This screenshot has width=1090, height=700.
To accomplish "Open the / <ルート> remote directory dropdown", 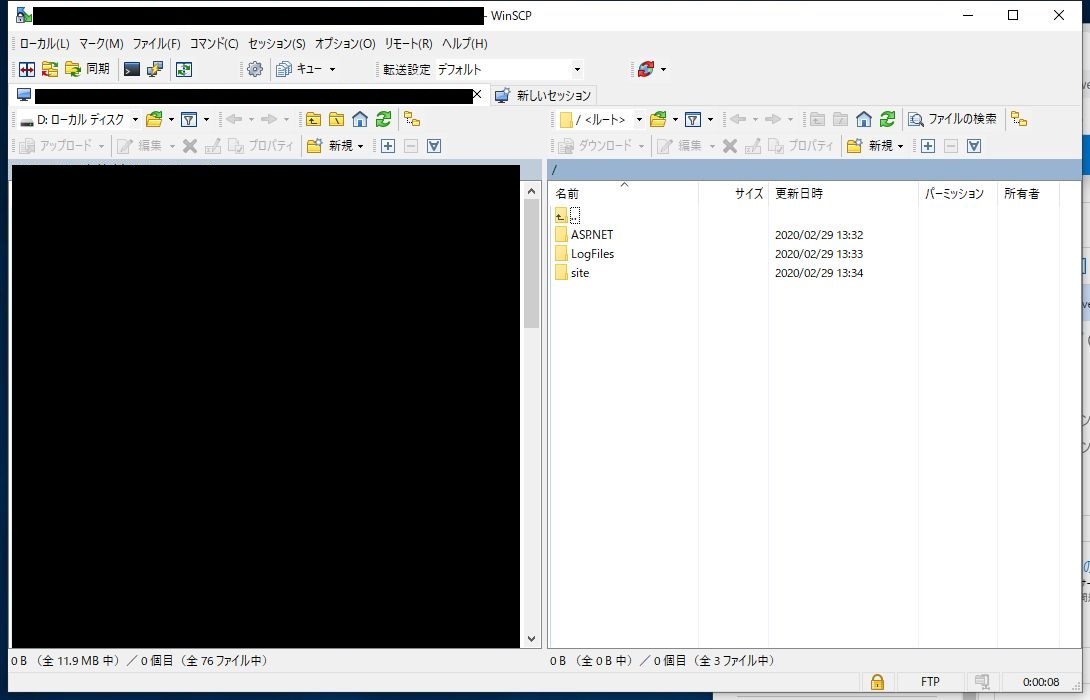I will [602, 120].
